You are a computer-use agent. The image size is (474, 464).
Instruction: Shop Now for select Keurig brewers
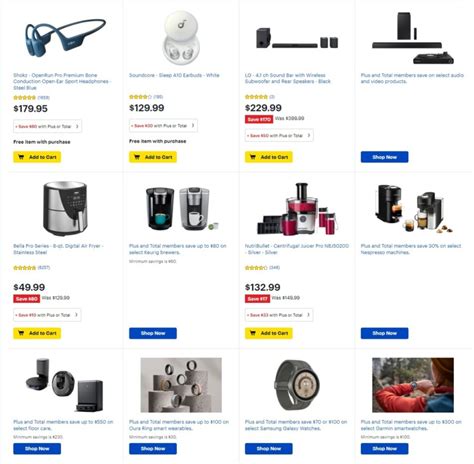(x=153, y=333)
